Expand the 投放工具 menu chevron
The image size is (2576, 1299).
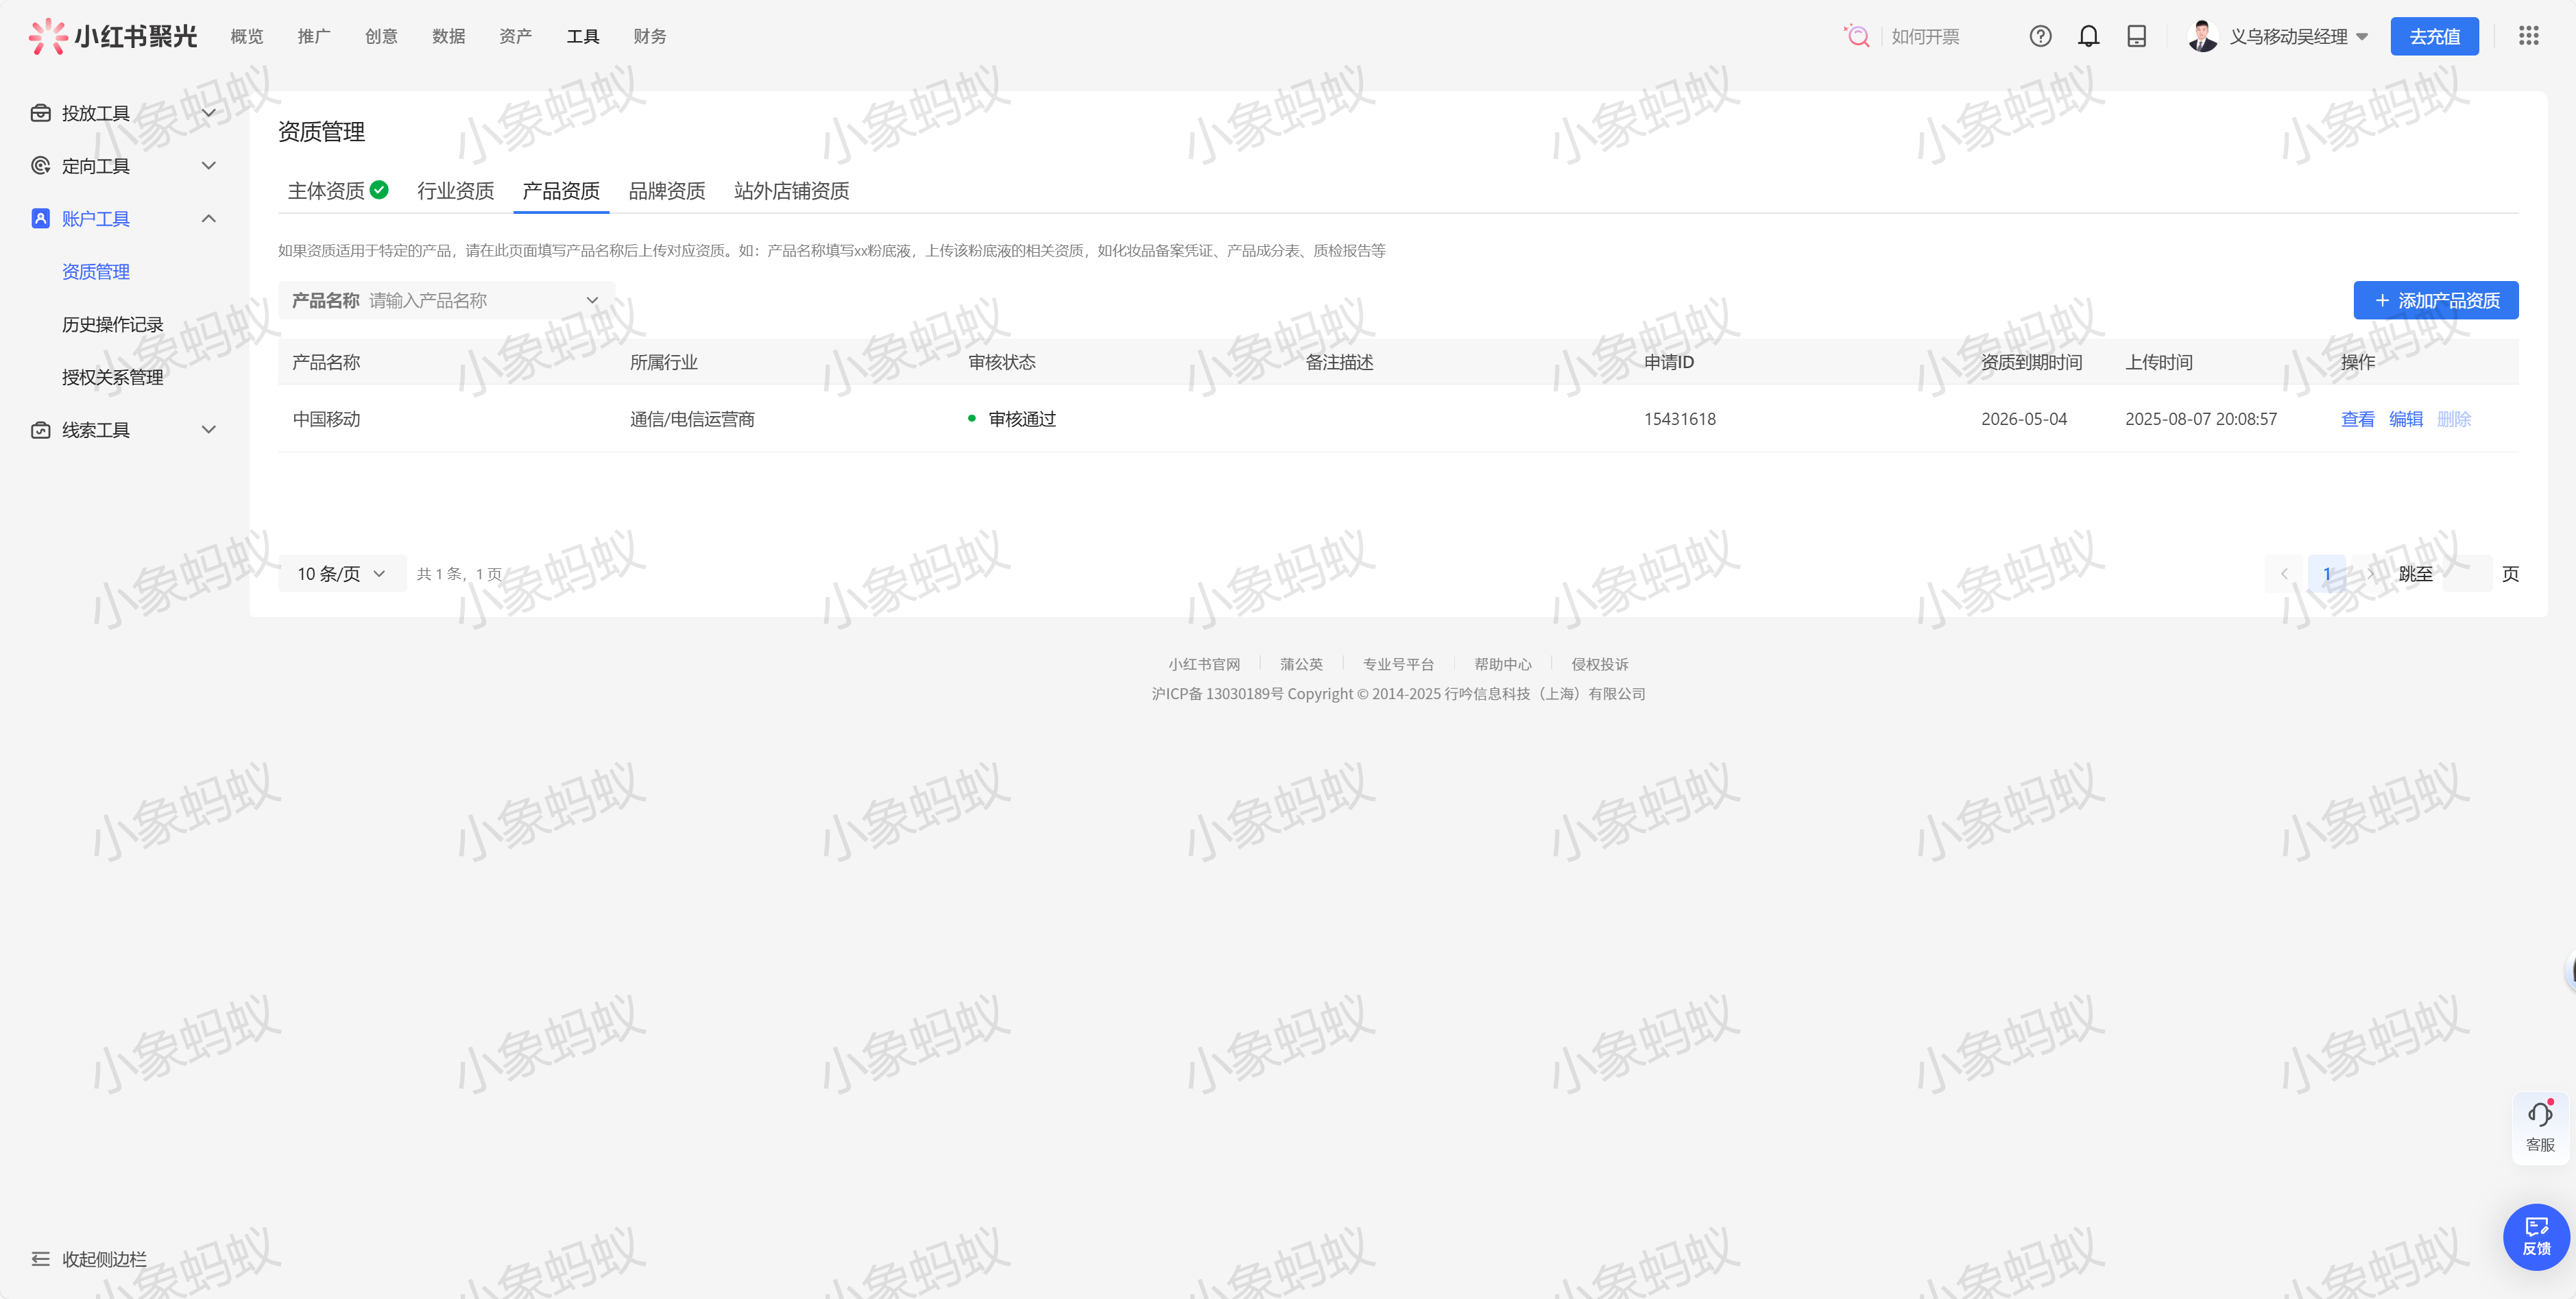(209, 113)
